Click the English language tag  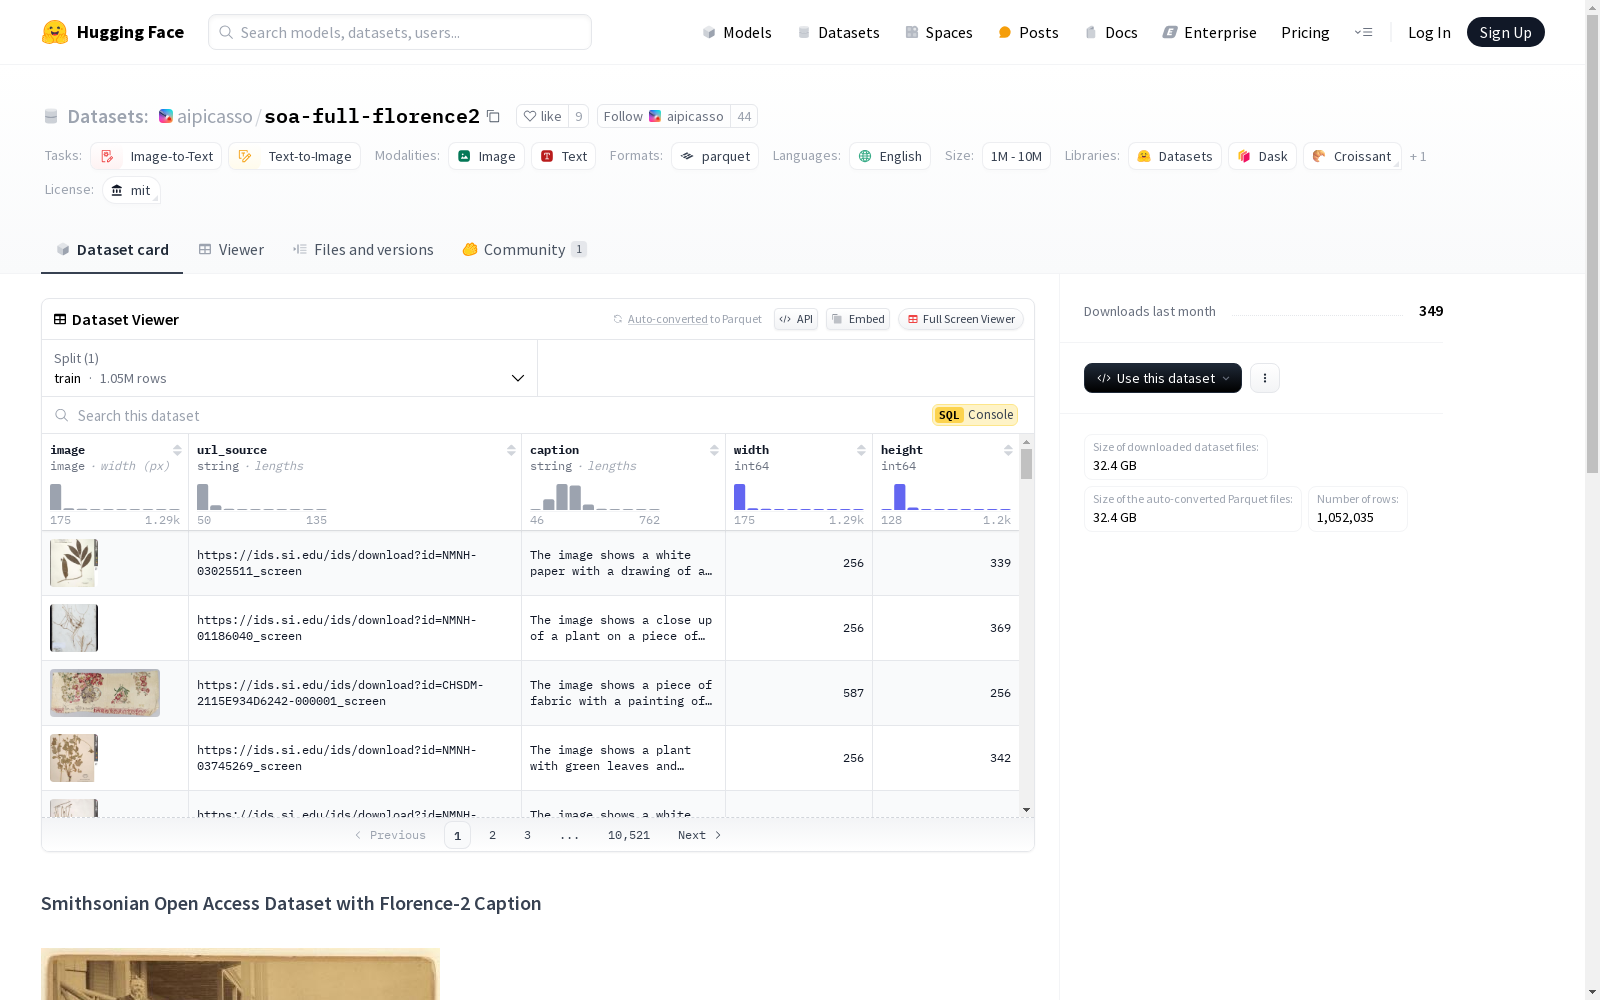(890, 156)
